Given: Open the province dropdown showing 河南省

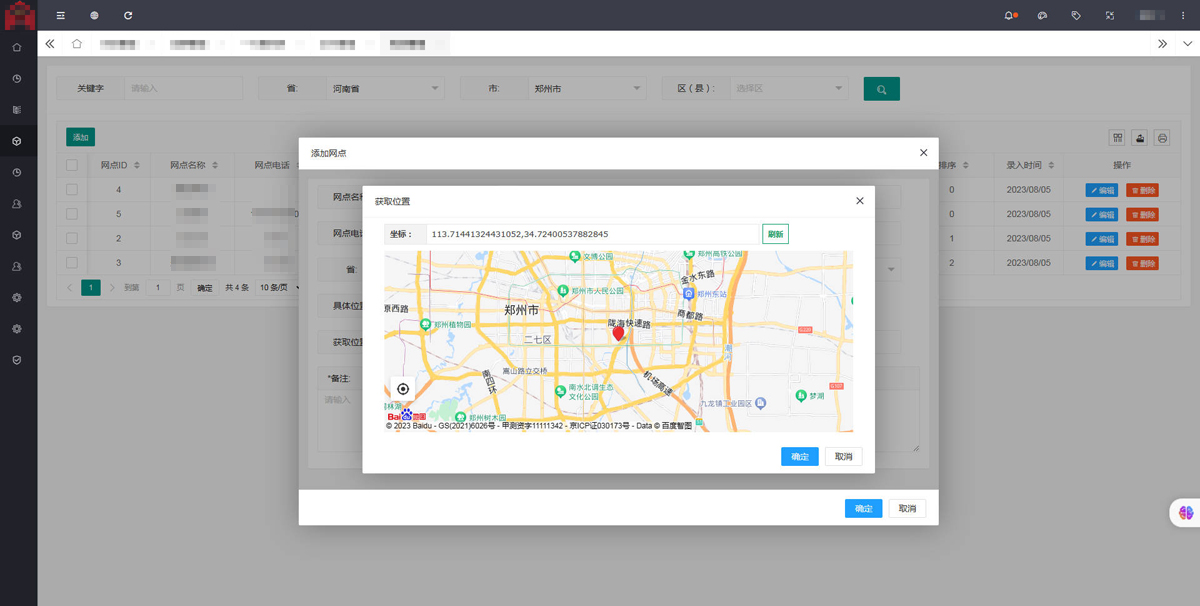Looking at the screenshot, I should (385, 89).
